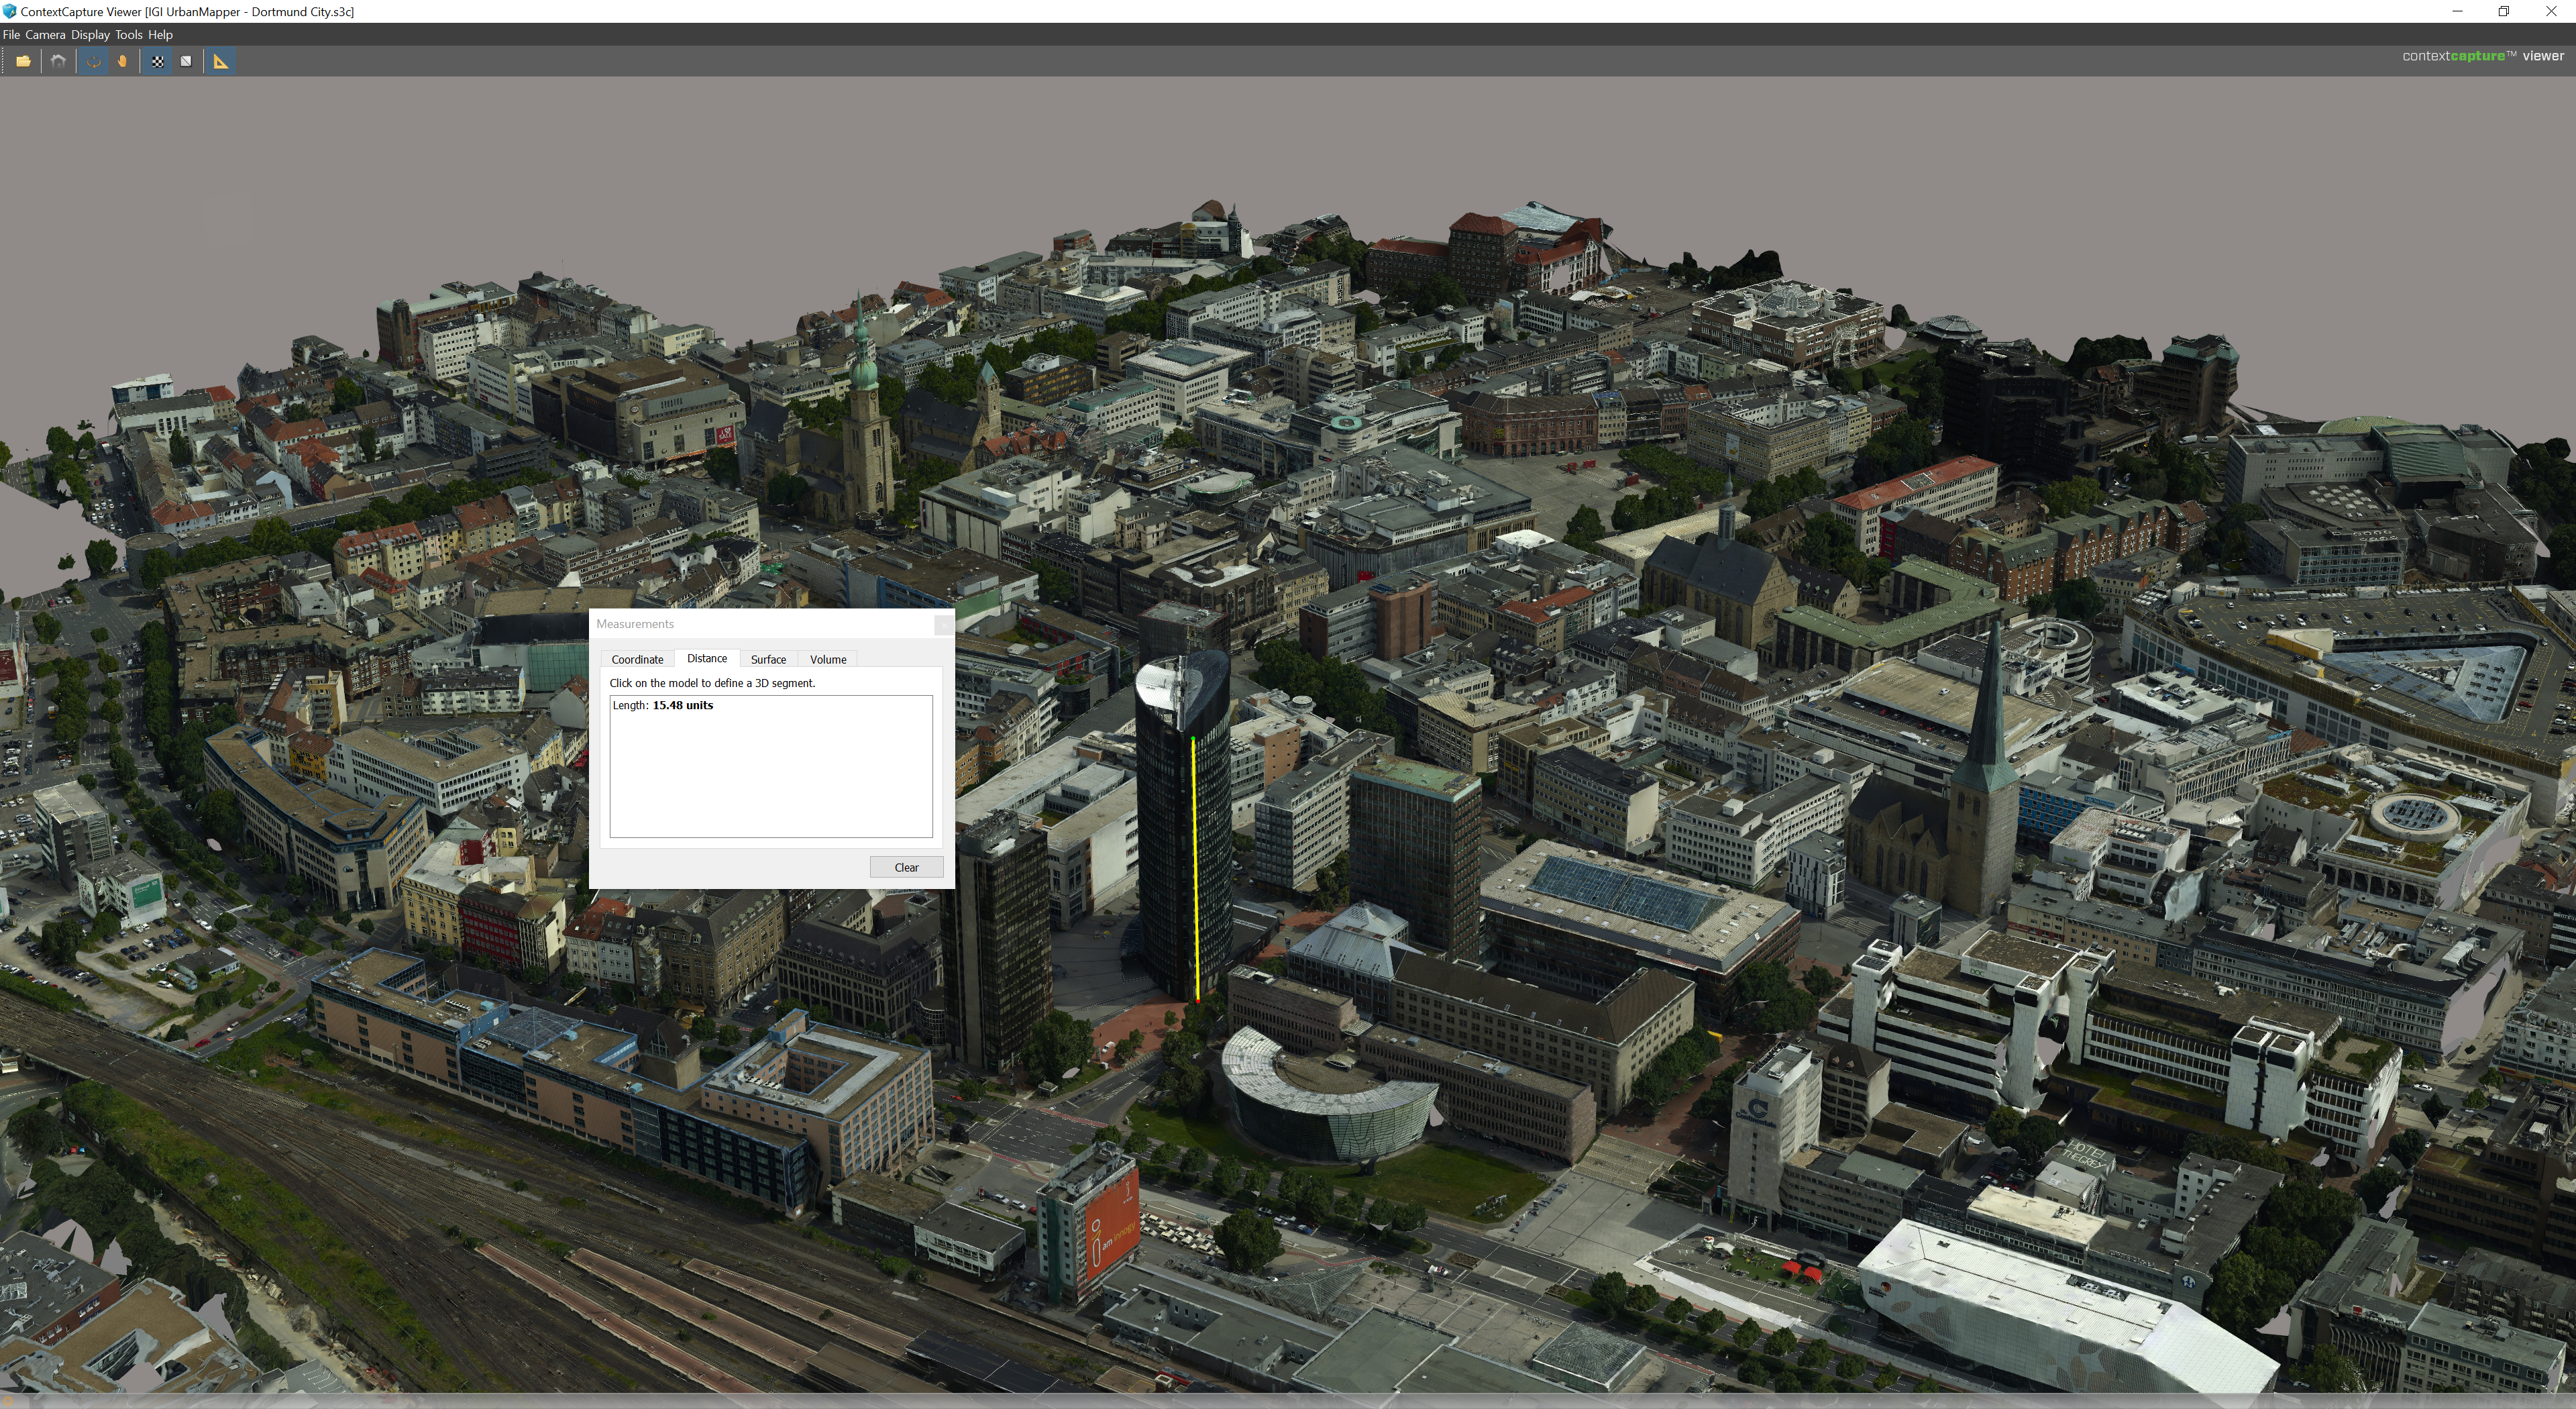Toggle the checkered texture display icon
The image size is (2576, 1409).
click(158, 61)
